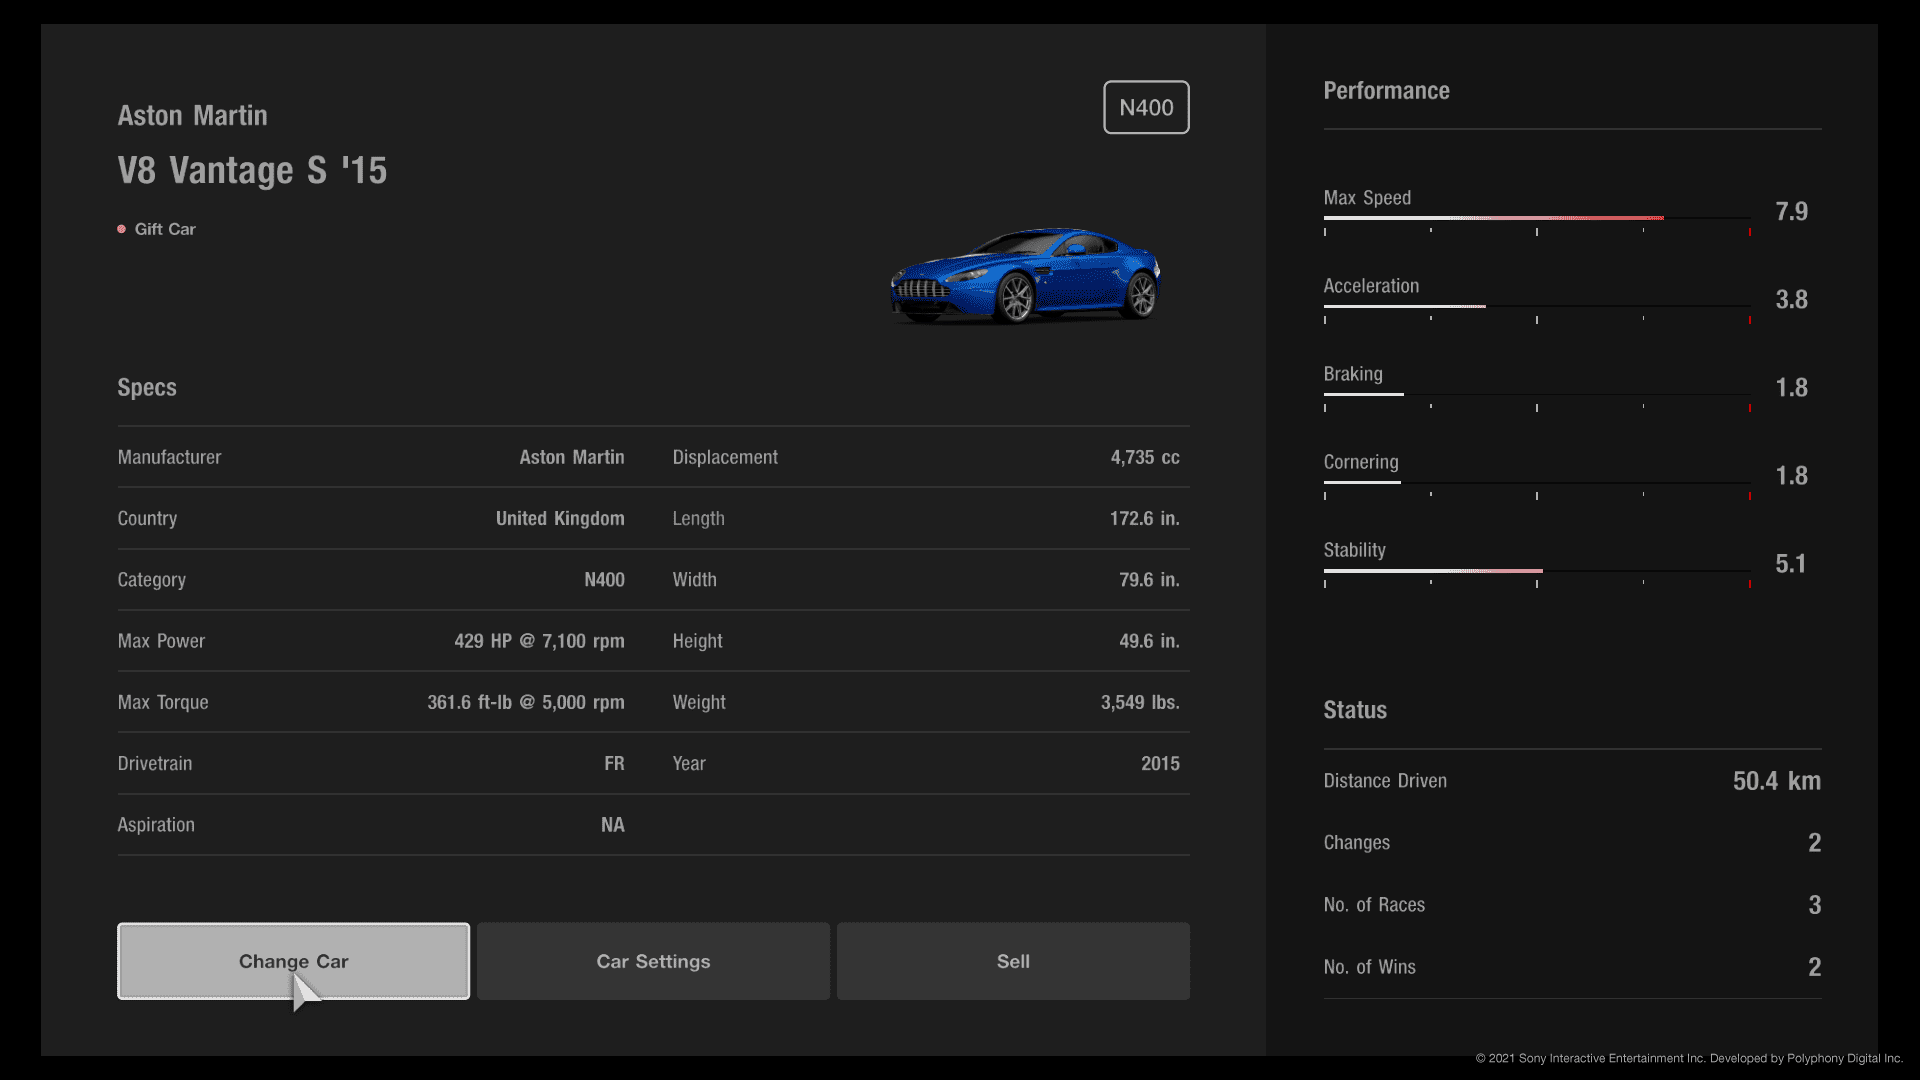Screen dimensions: 1920x1080
Task: Click the Category value 'N400' in specs
Action: pos(604,580)
